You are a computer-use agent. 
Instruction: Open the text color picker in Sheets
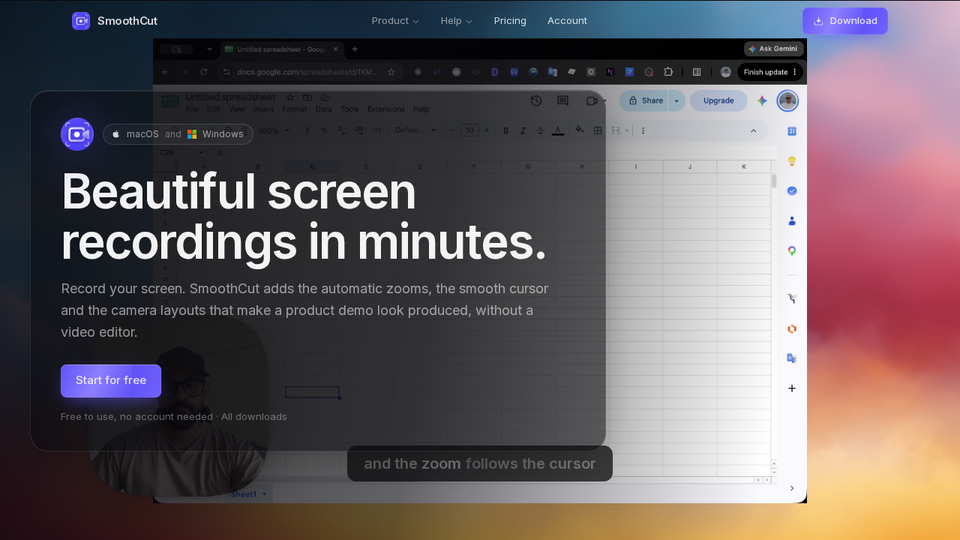coord(558,130)
